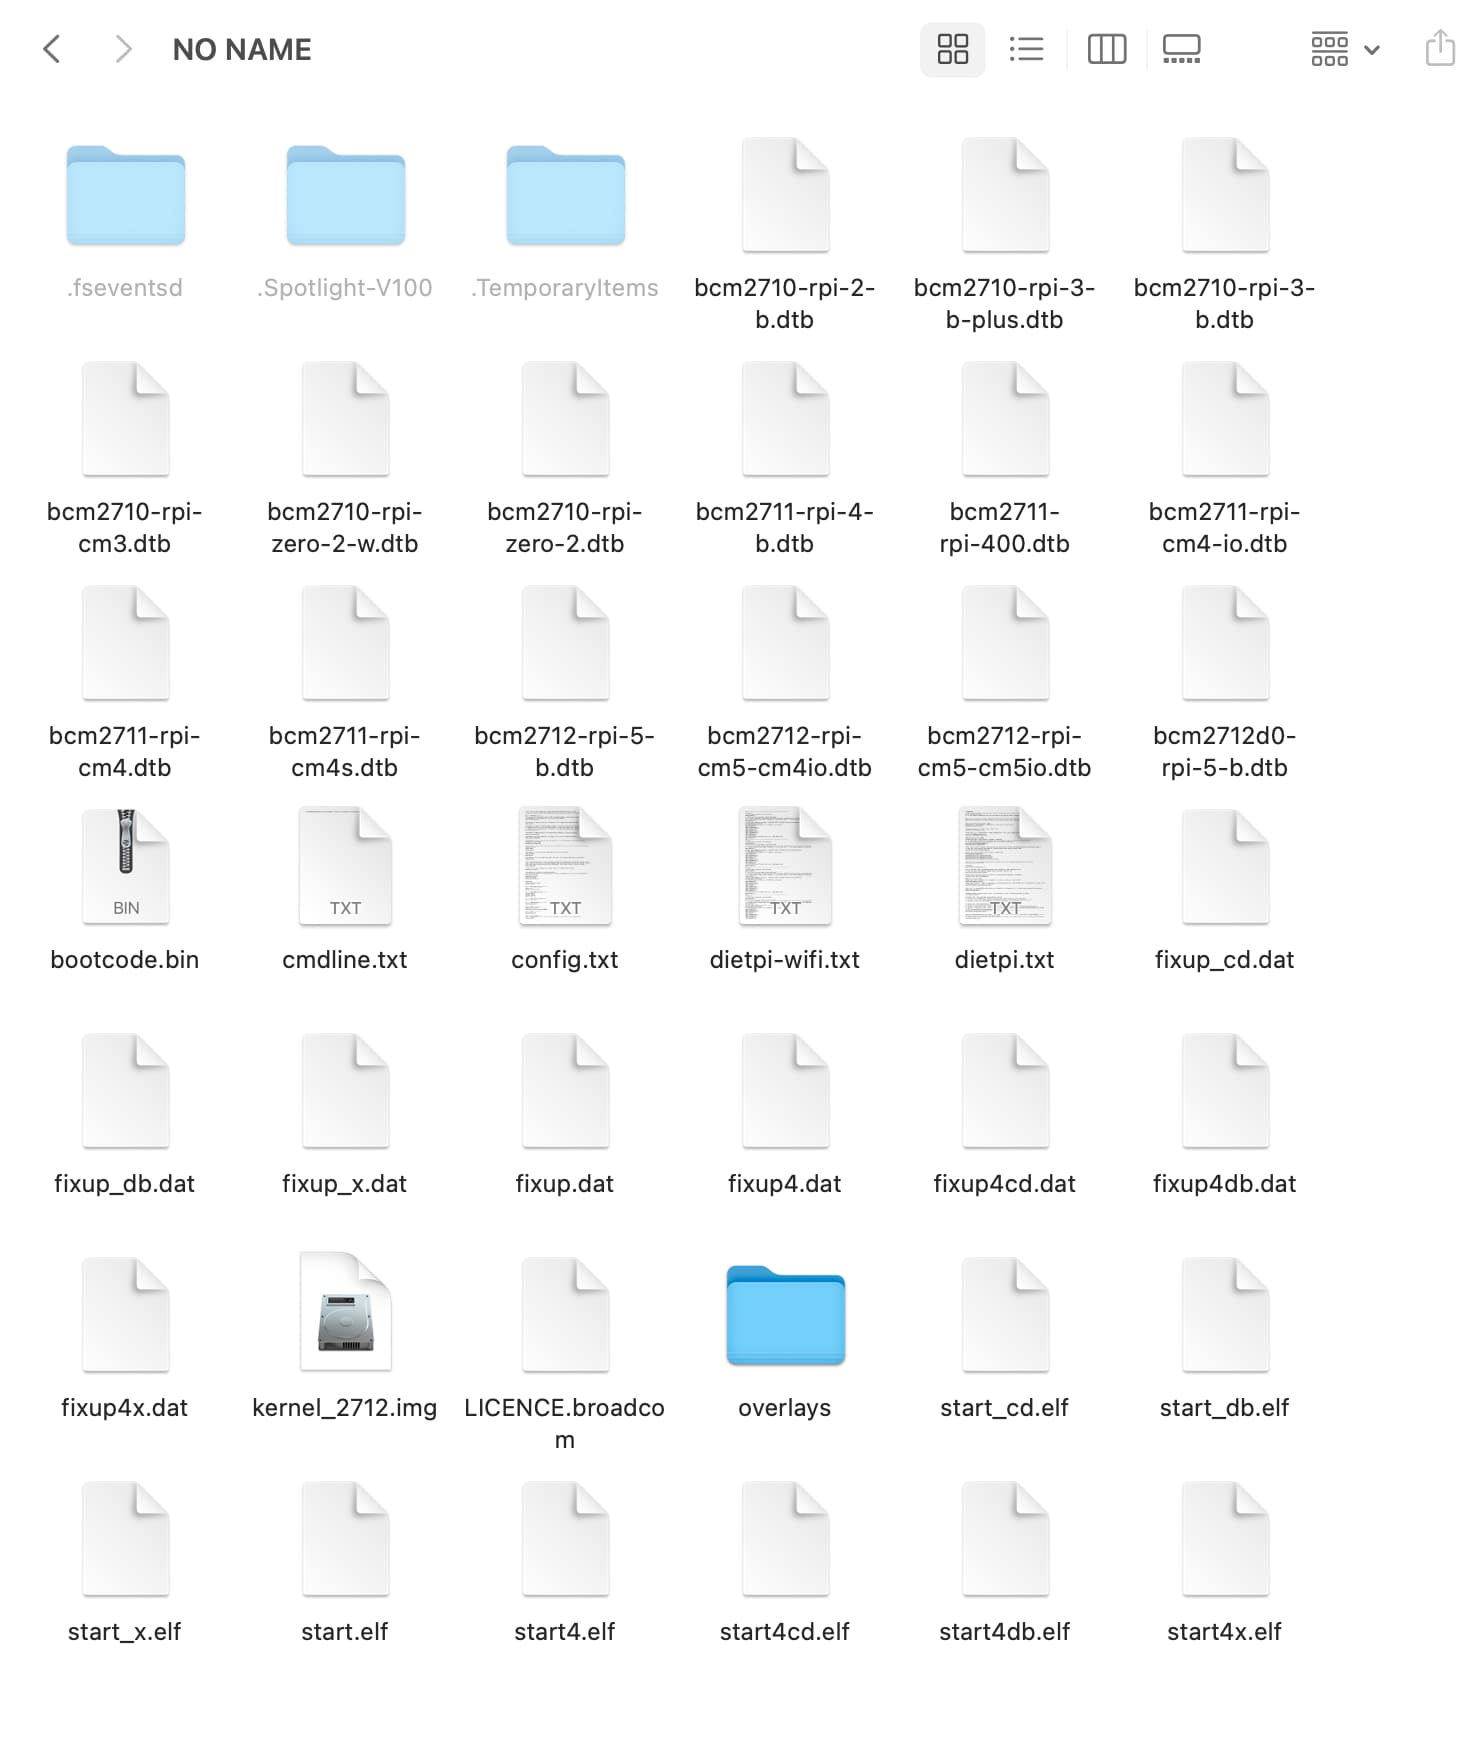Select the bootcode.bin archive icon
The width and height of the screenshot is (1468, 1738).
[x=126, y=866]
